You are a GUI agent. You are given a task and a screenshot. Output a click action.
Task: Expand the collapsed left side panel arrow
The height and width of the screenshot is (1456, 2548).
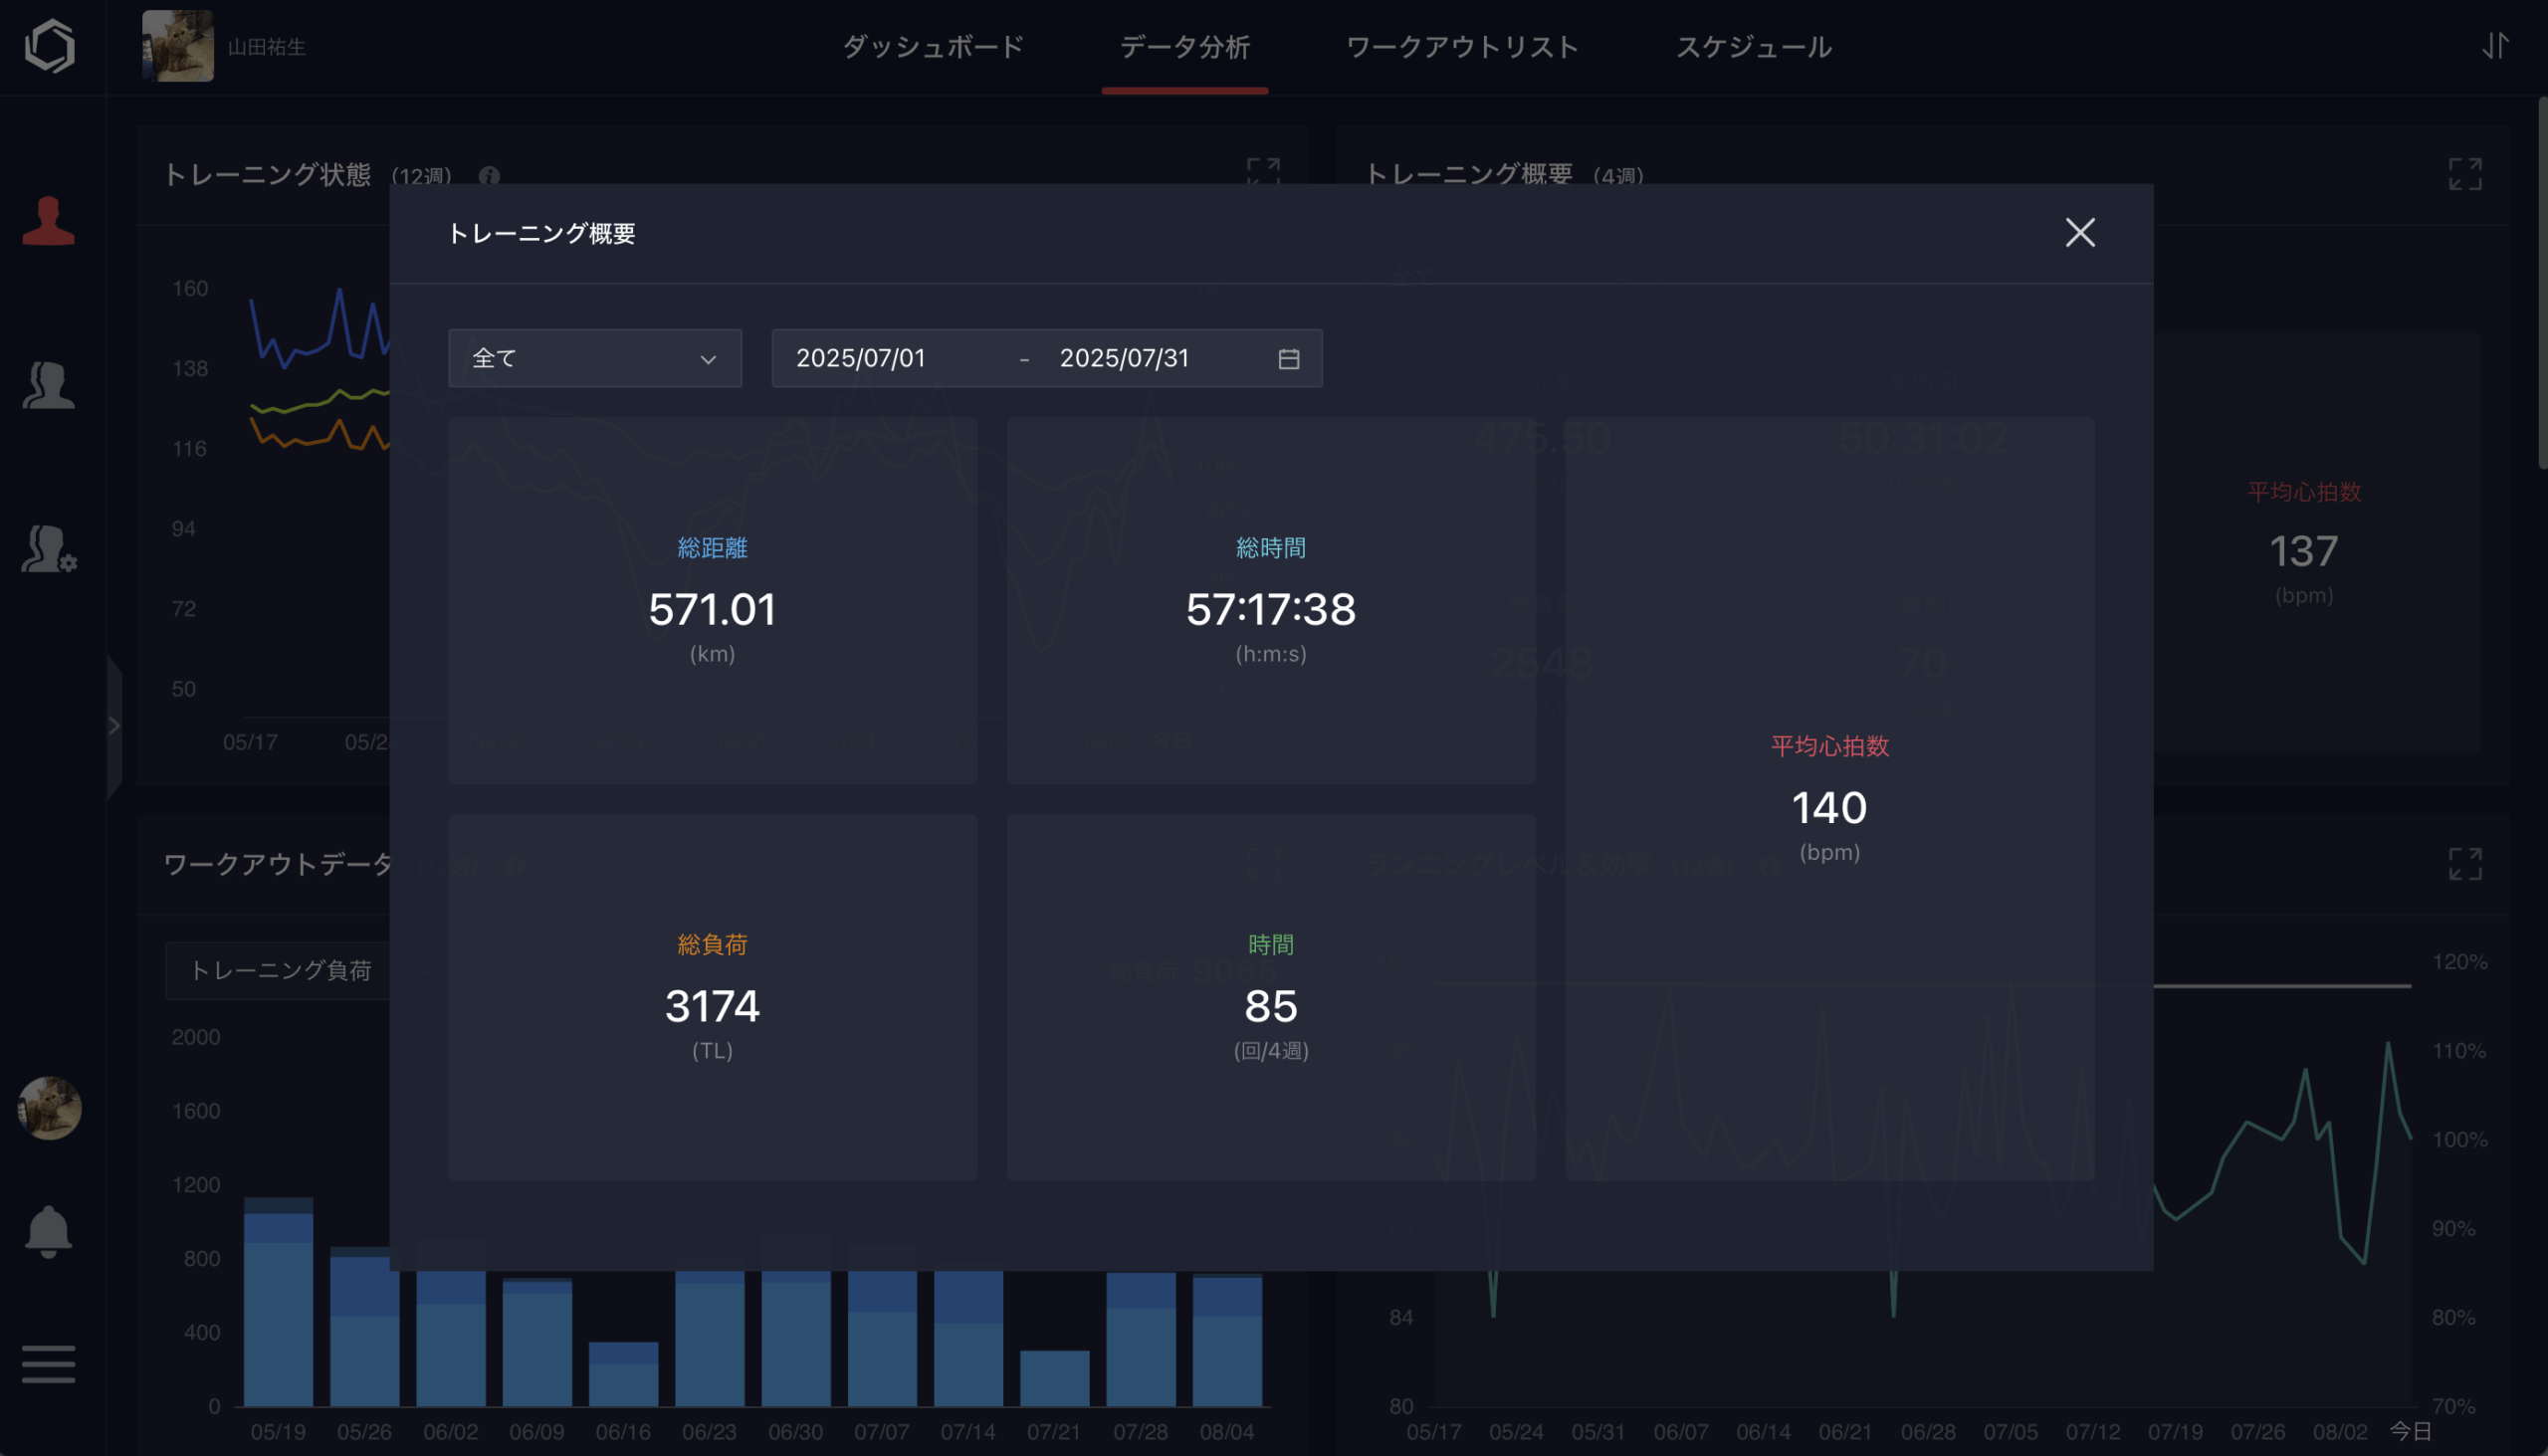pos(114,726)
